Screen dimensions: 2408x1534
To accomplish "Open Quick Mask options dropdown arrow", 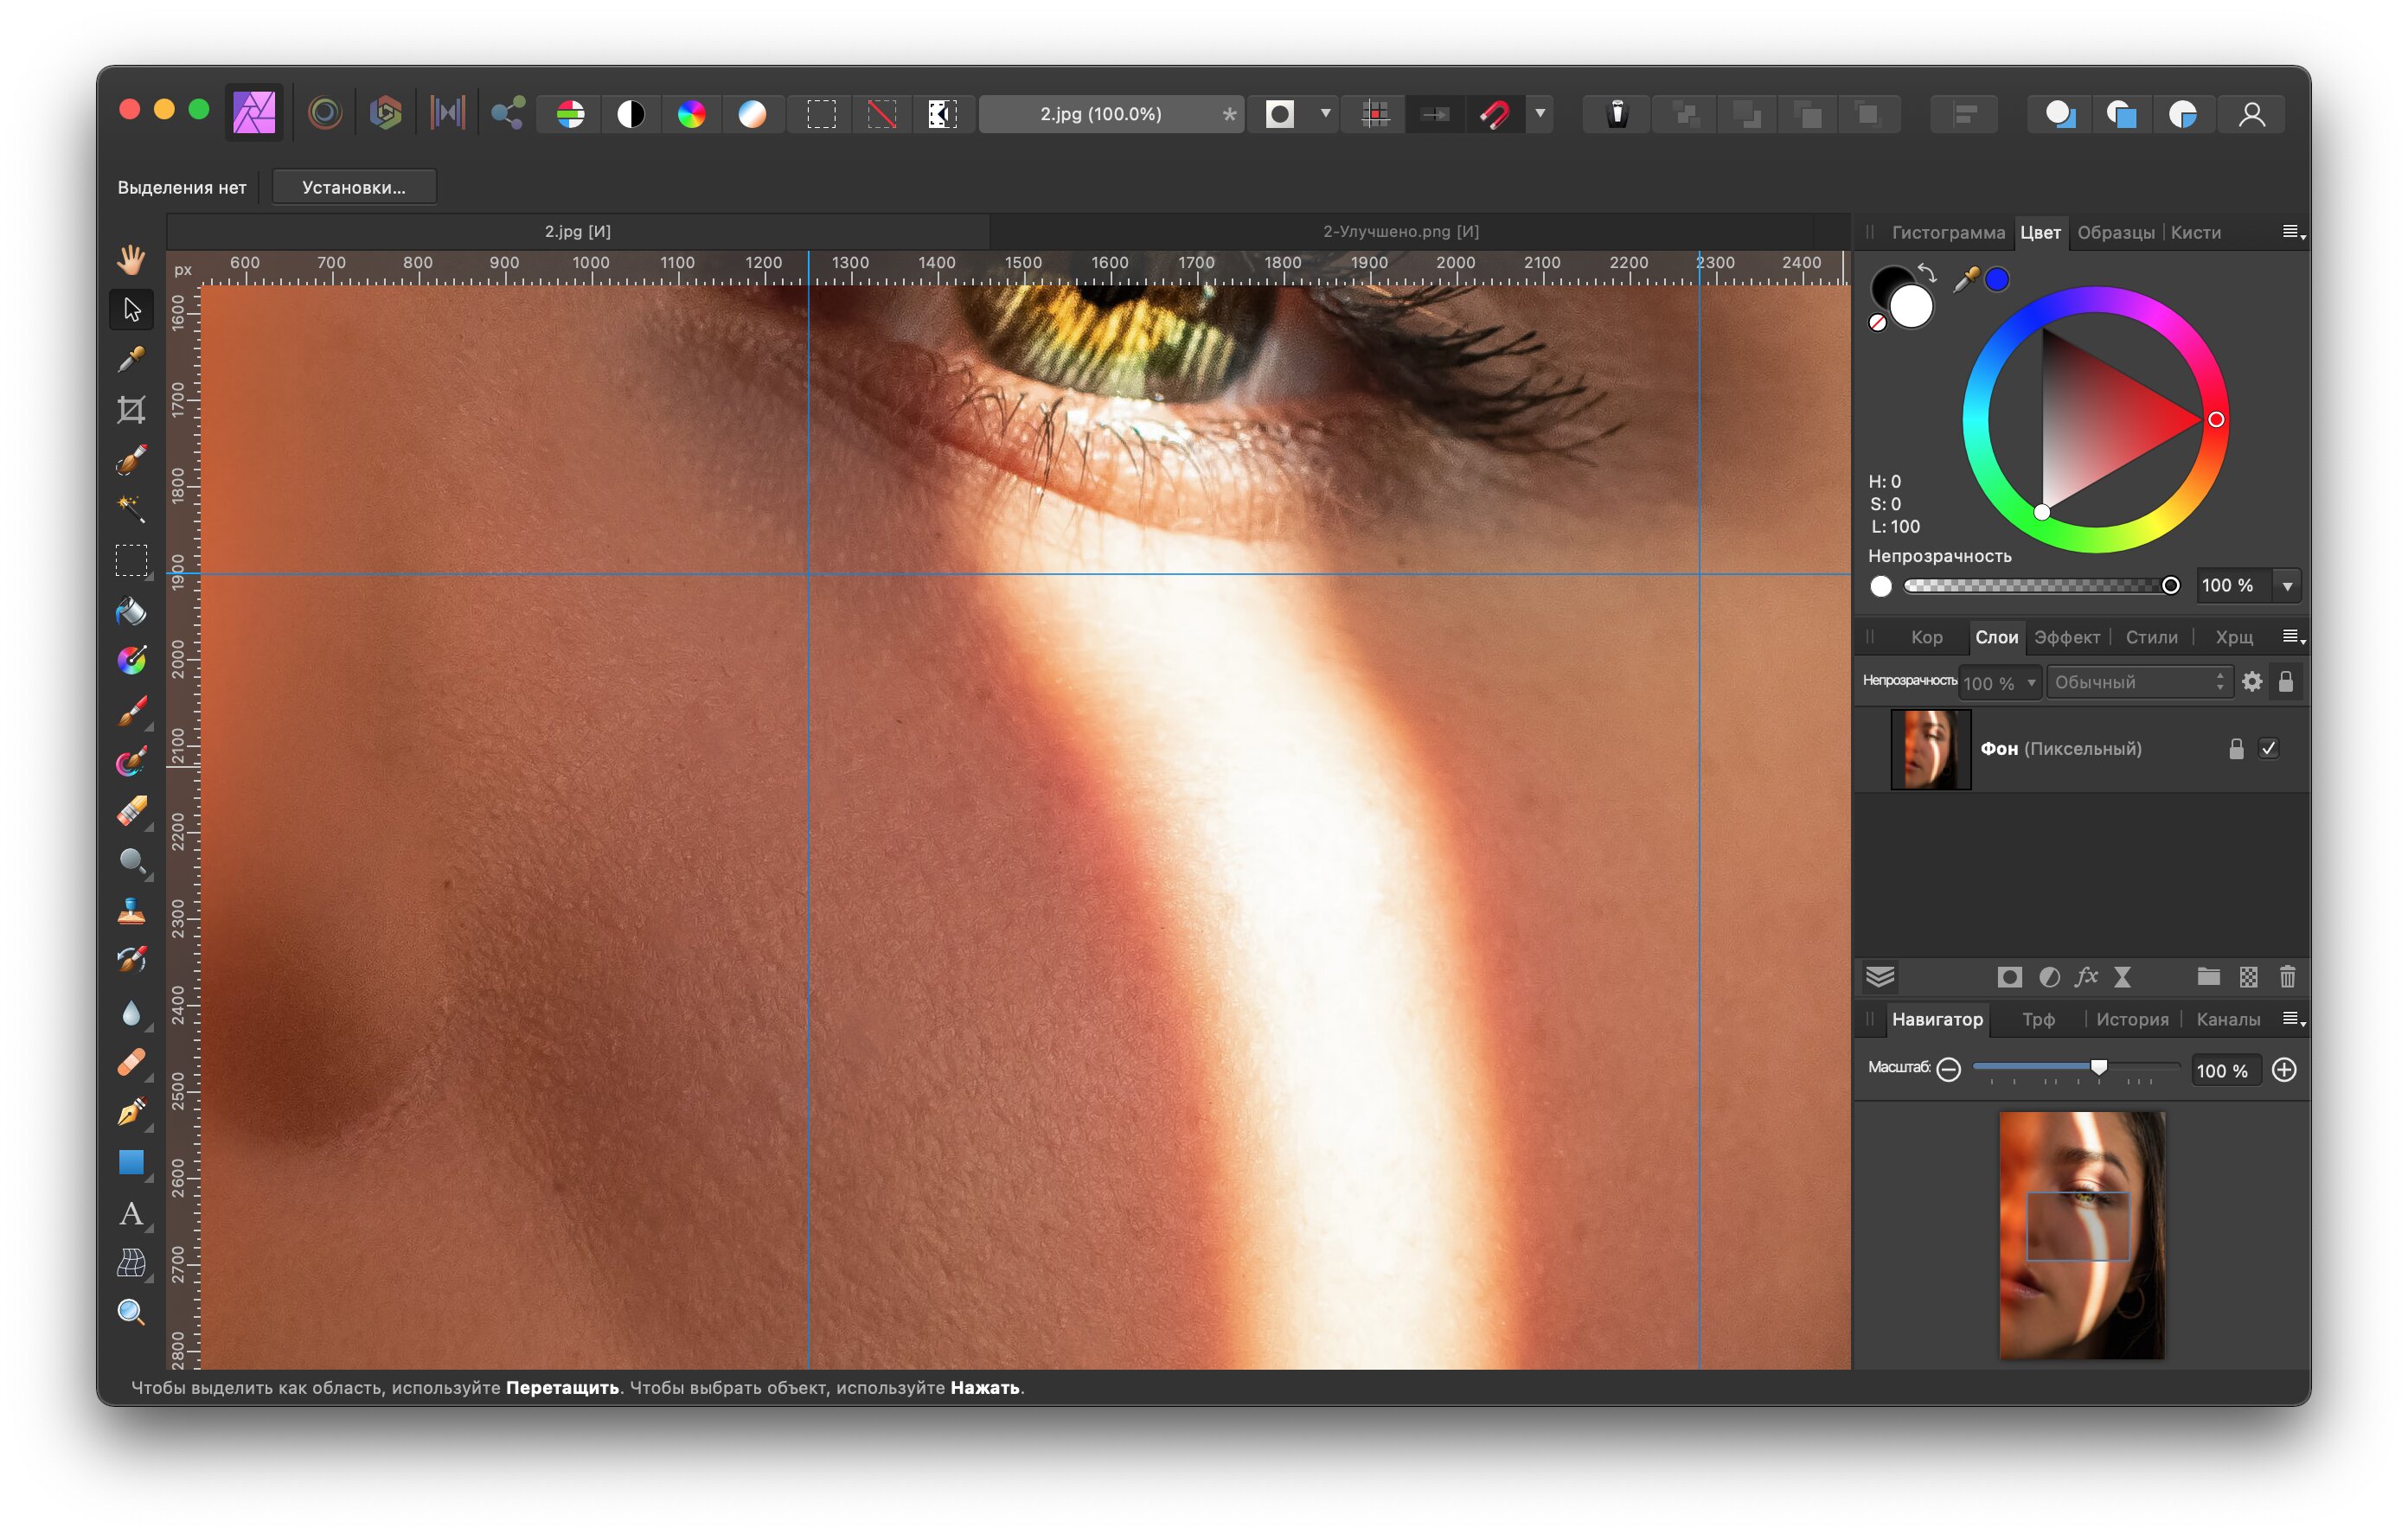I will coord(1325,114).
